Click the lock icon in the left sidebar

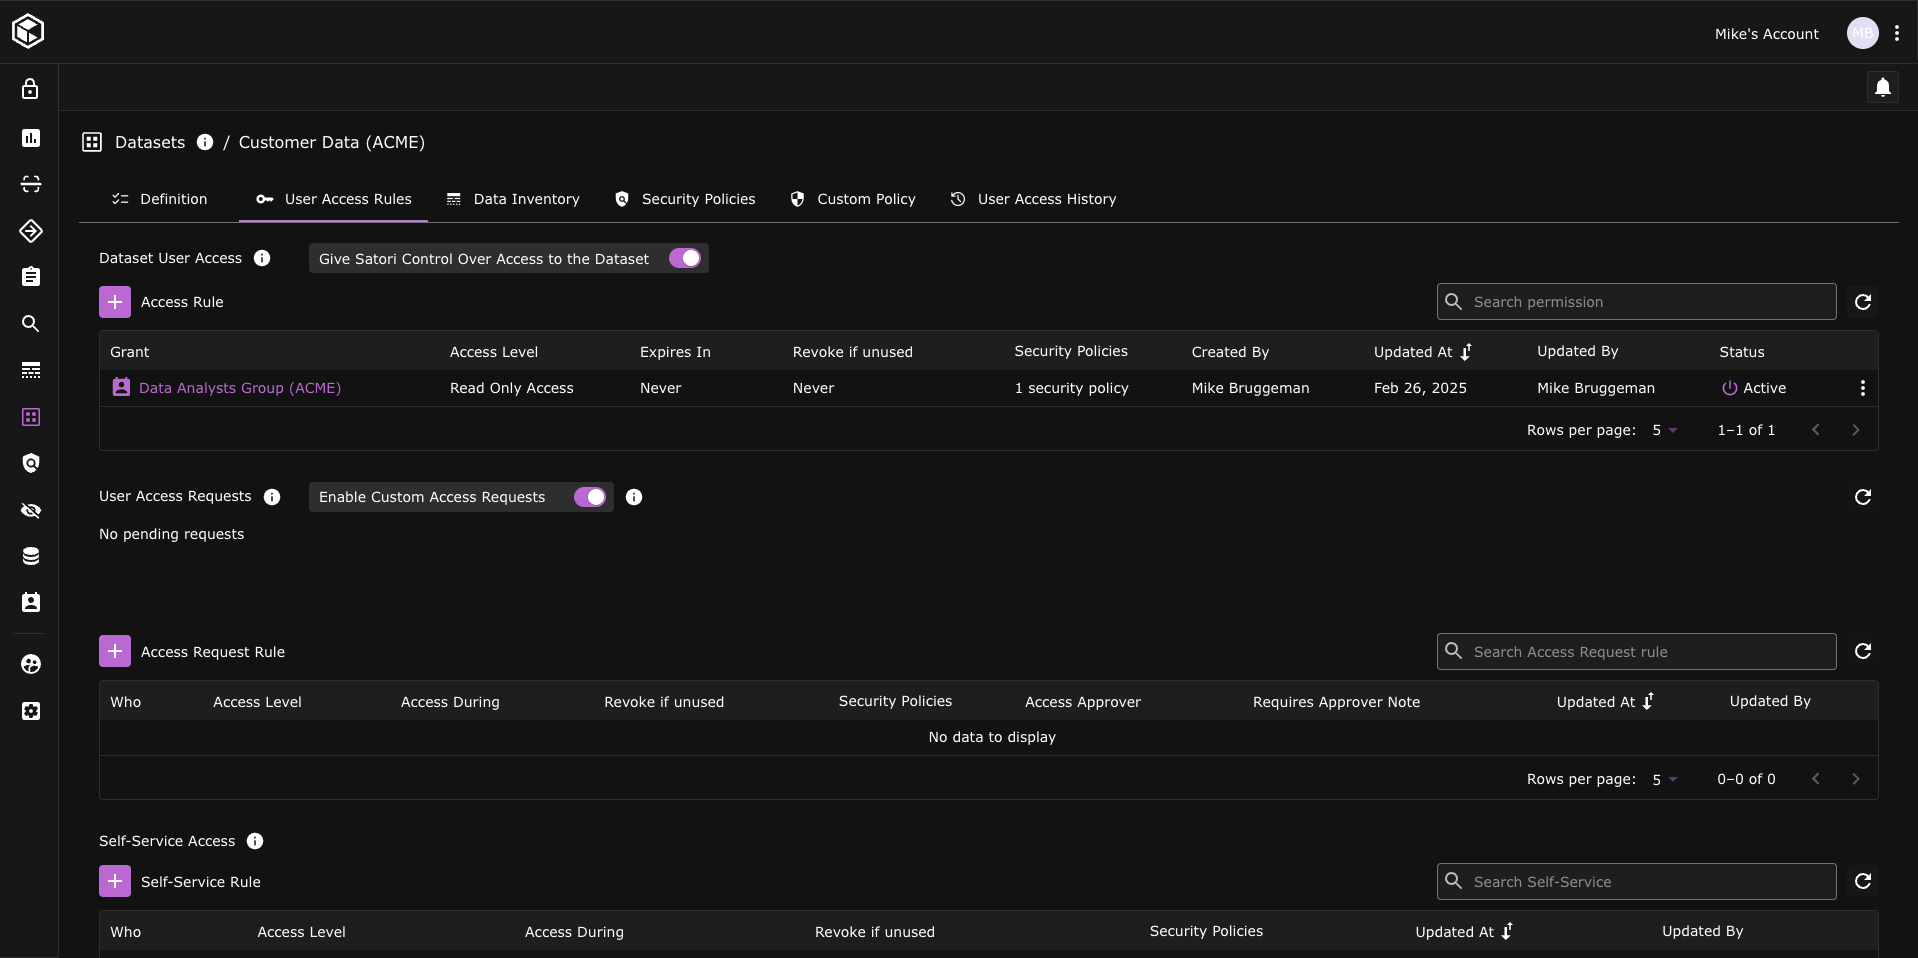click(31, 89)
